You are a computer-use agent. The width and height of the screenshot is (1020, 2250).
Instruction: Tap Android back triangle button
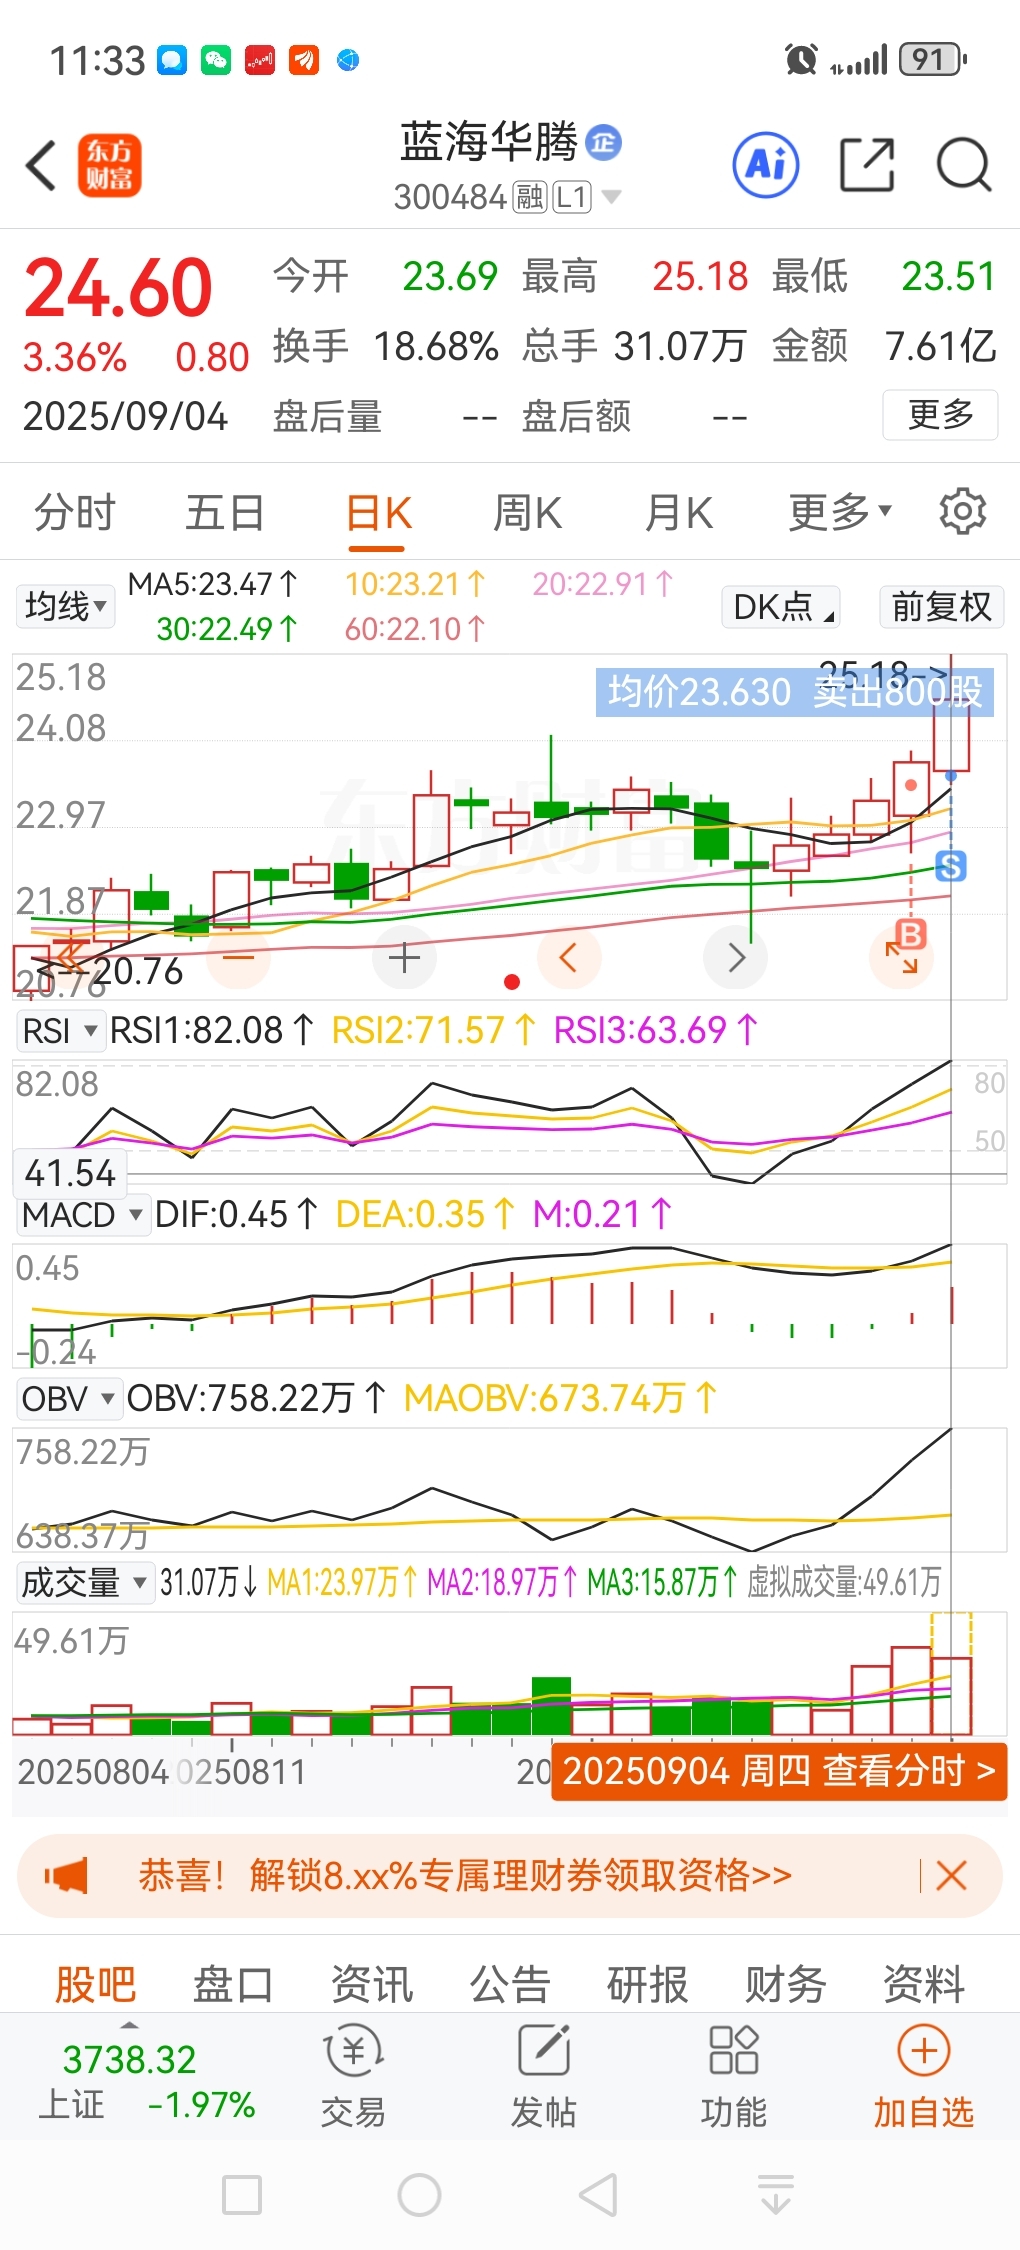coord(597,2195)
